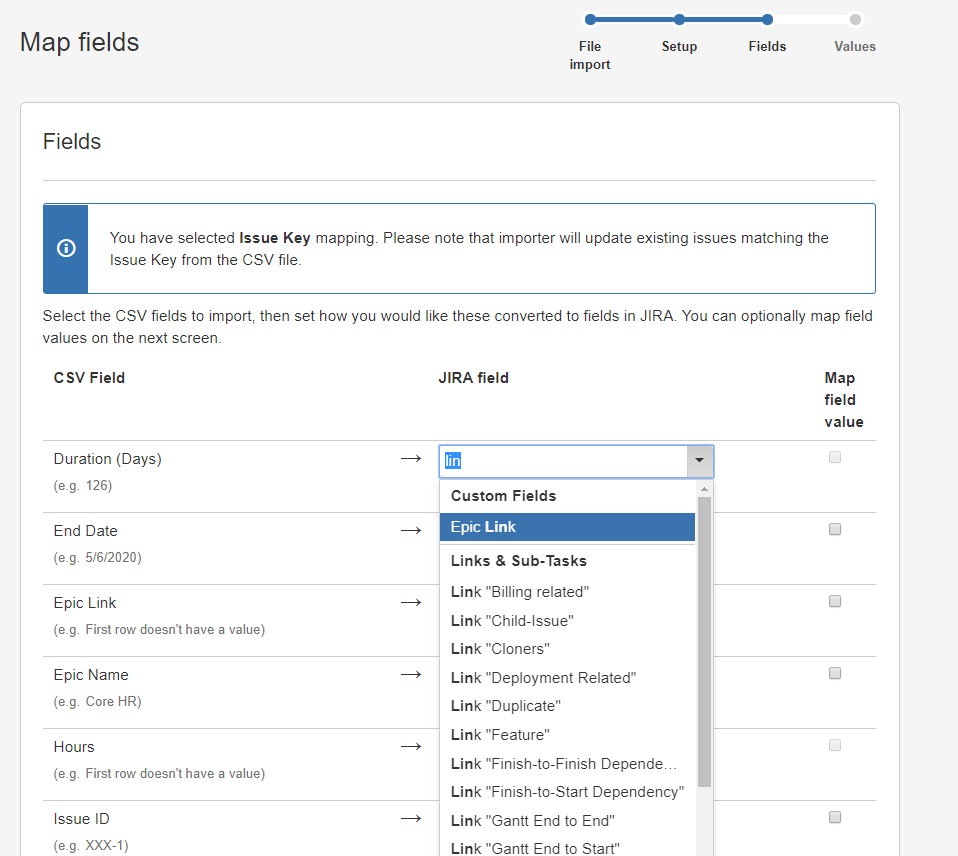
Task: Click the JIRA field search input
Action: click(562, 461)
